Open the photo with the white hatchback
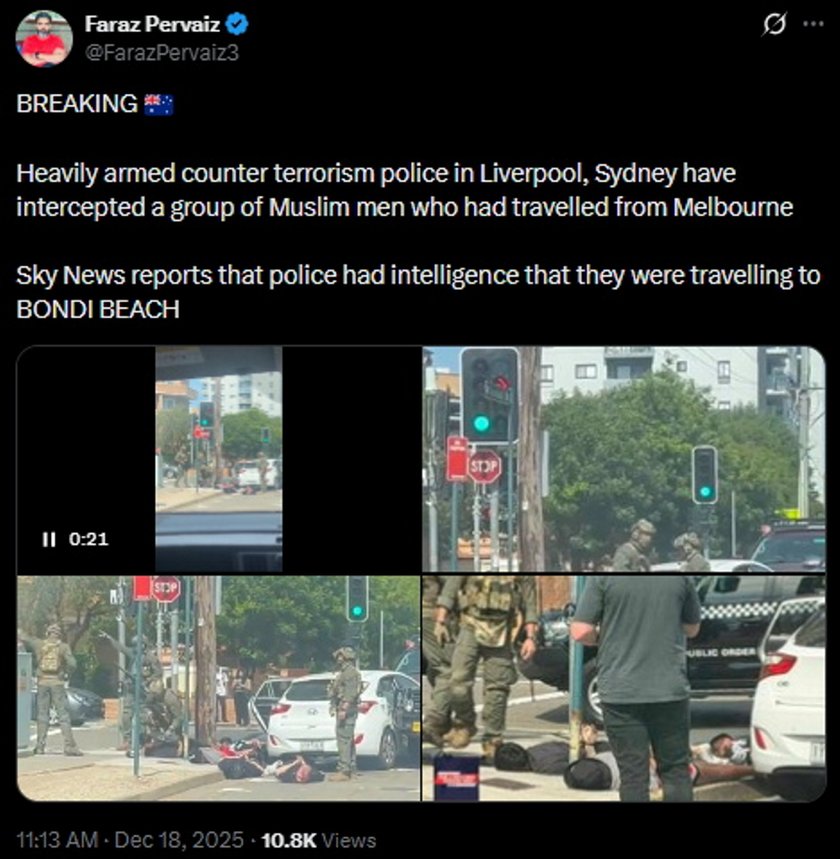 [219, 688]
